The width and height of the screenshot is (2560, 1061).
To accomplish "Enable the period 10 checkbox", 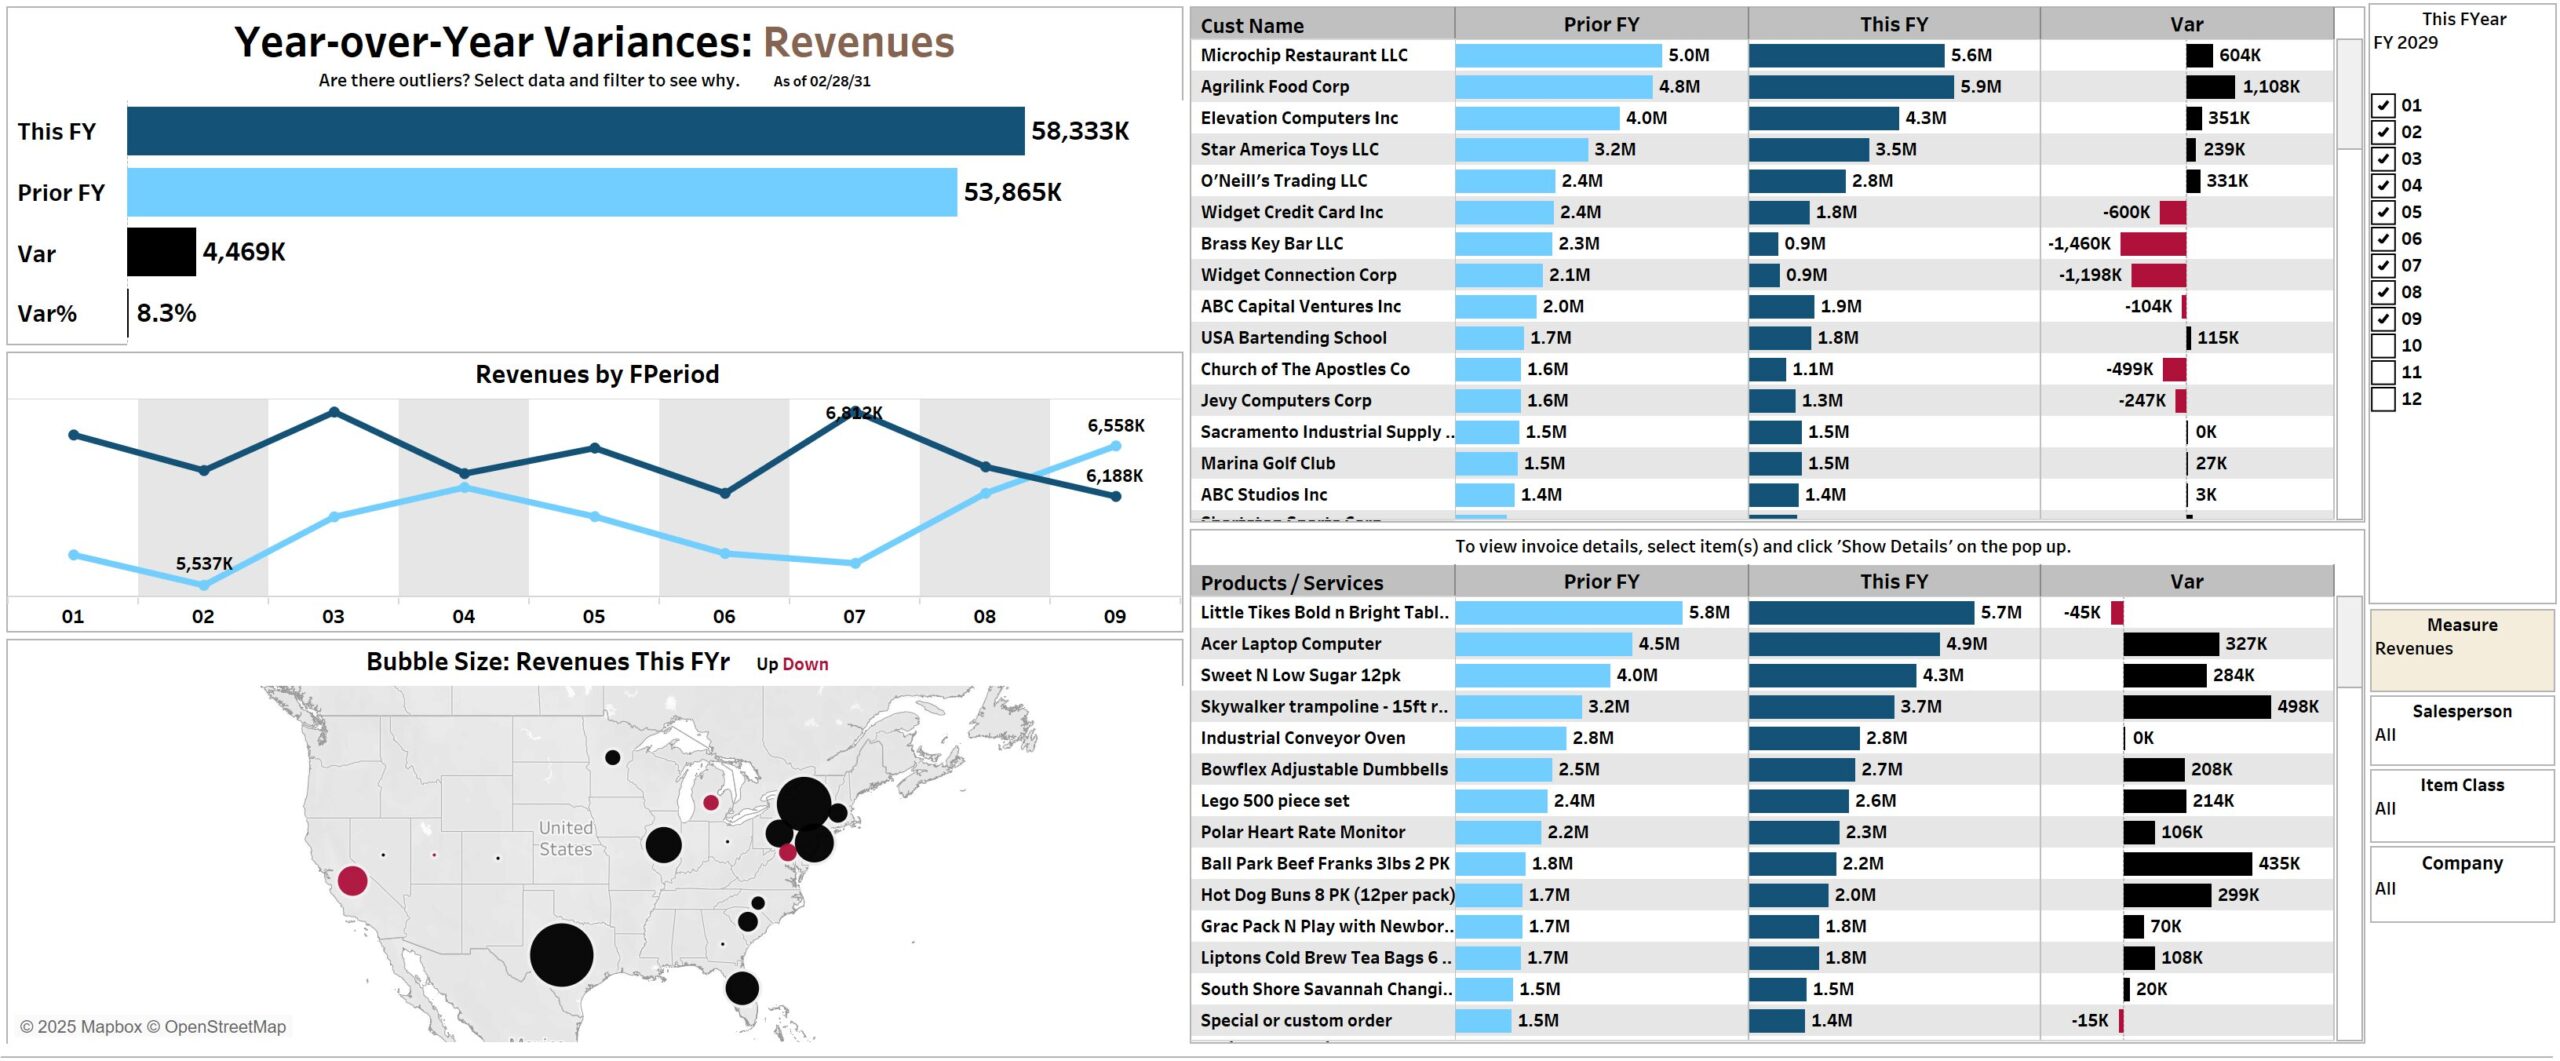I will coord(2383,346).
